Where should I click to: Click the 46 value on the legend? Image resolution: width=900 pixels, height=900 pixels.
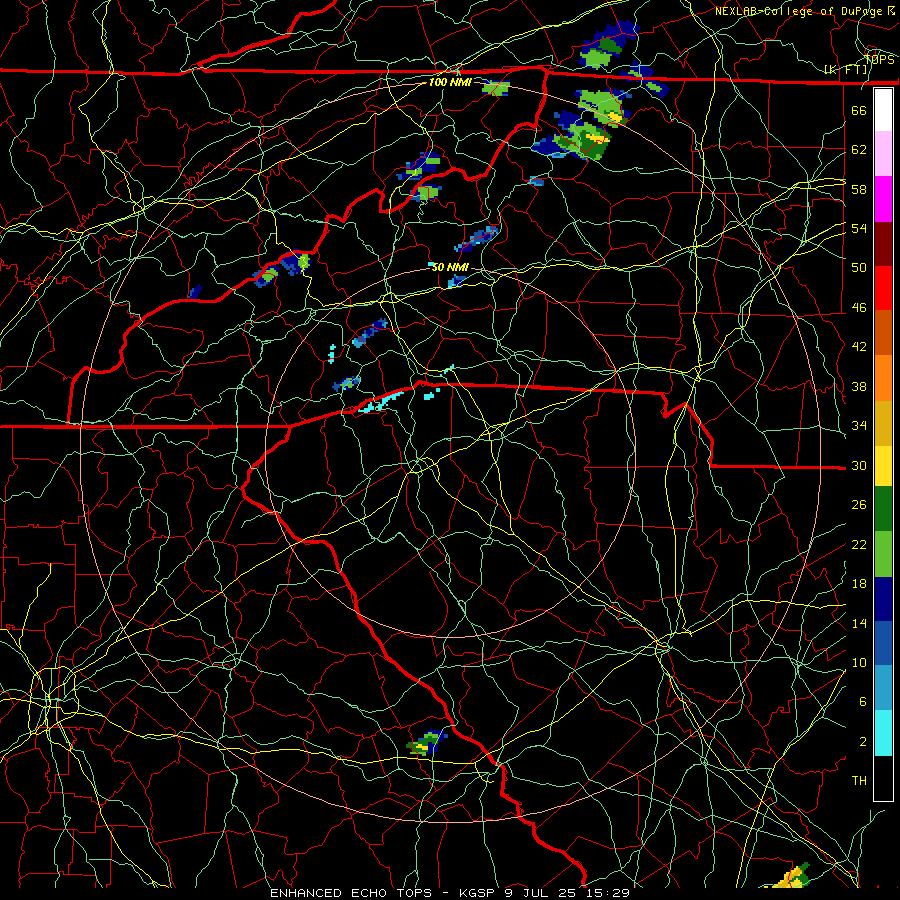pyautogui.click(x=859, y=308)
